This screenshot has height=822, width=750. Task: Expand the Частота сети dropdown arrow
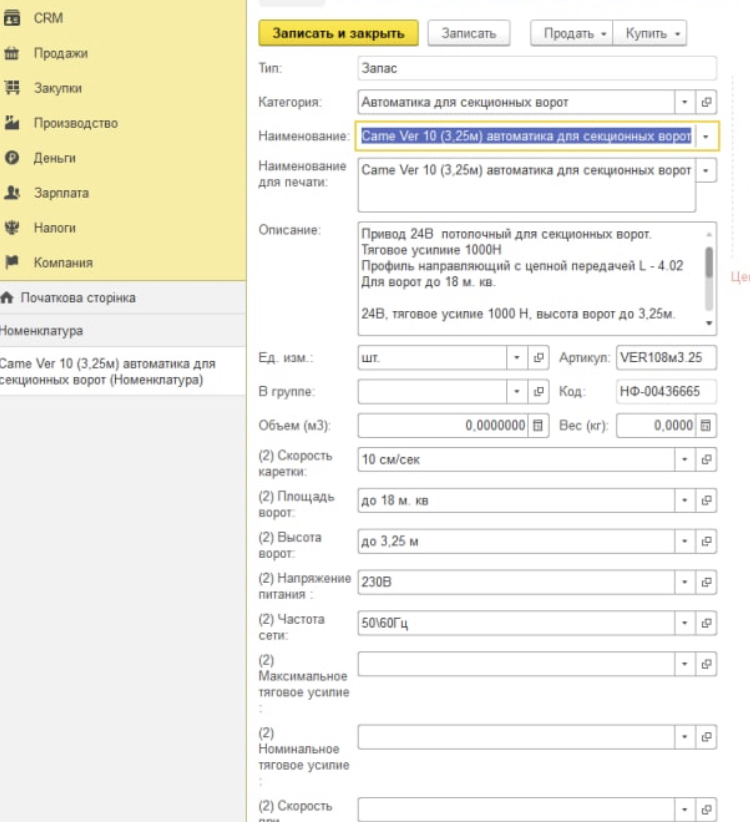coord(684,623)
